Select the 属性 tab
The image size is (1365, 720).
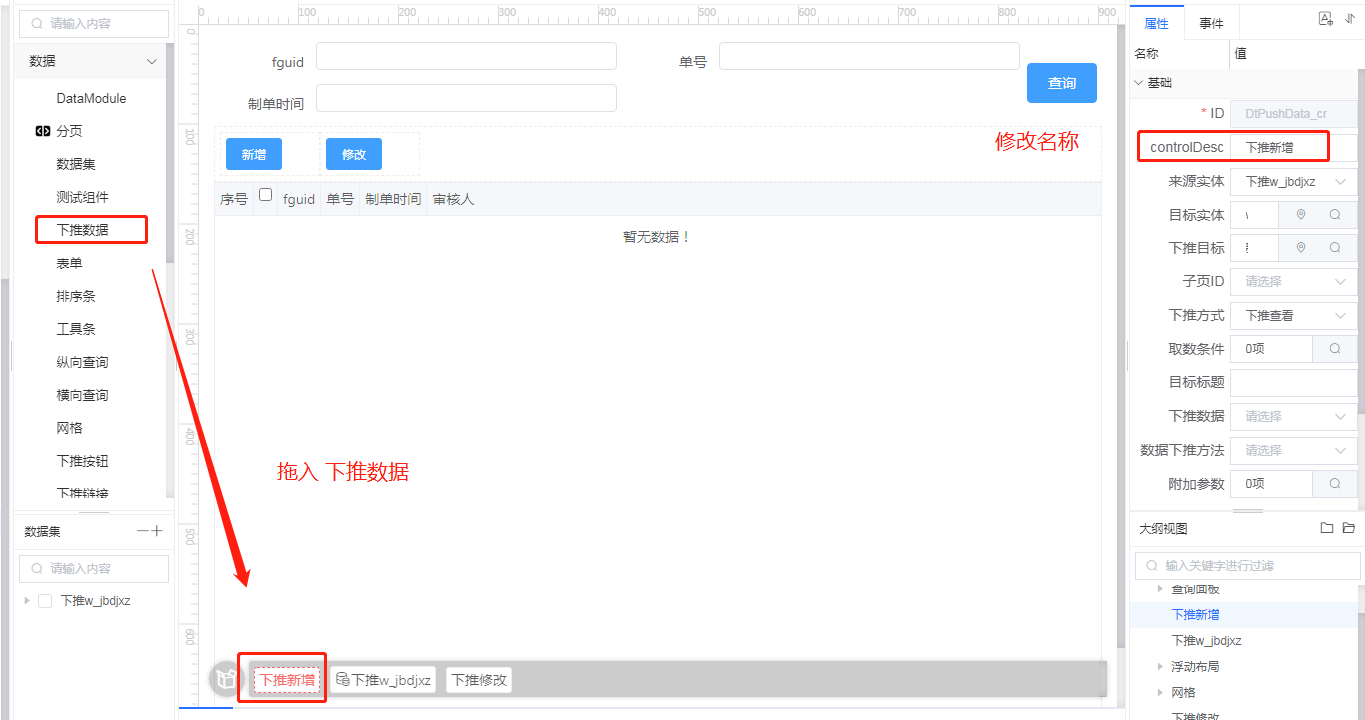1156,24
